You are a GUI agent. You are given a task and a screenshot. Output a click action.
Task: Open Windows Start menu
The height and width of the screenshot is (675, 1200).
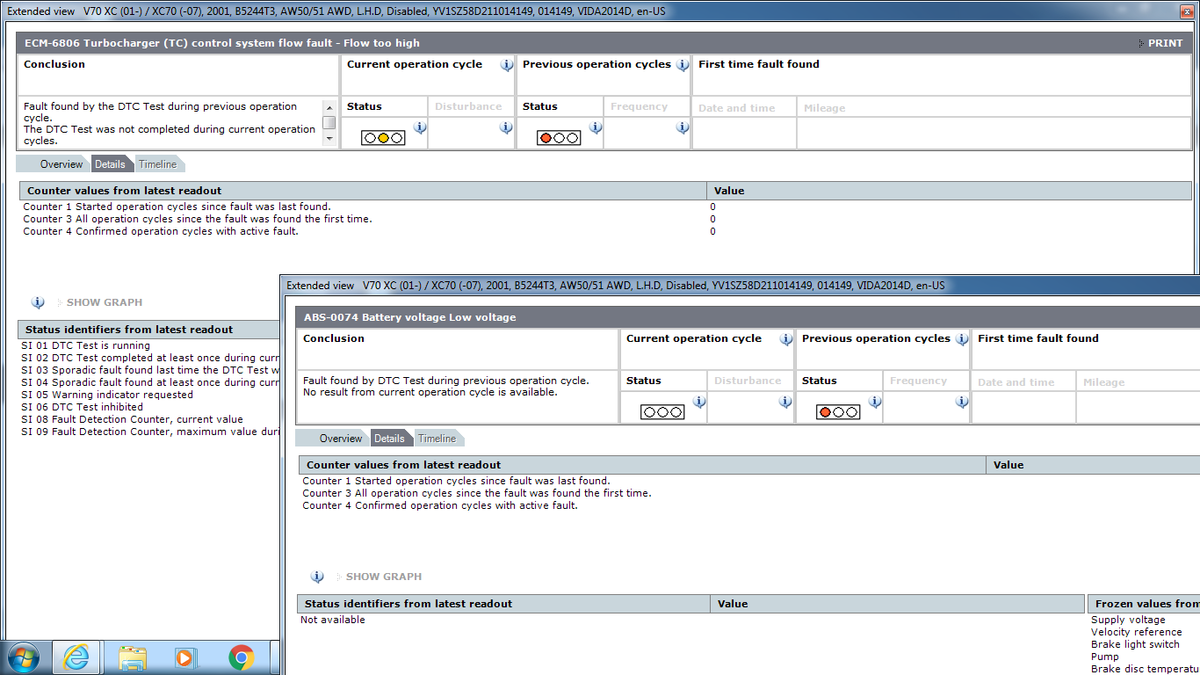pos(22,657)
